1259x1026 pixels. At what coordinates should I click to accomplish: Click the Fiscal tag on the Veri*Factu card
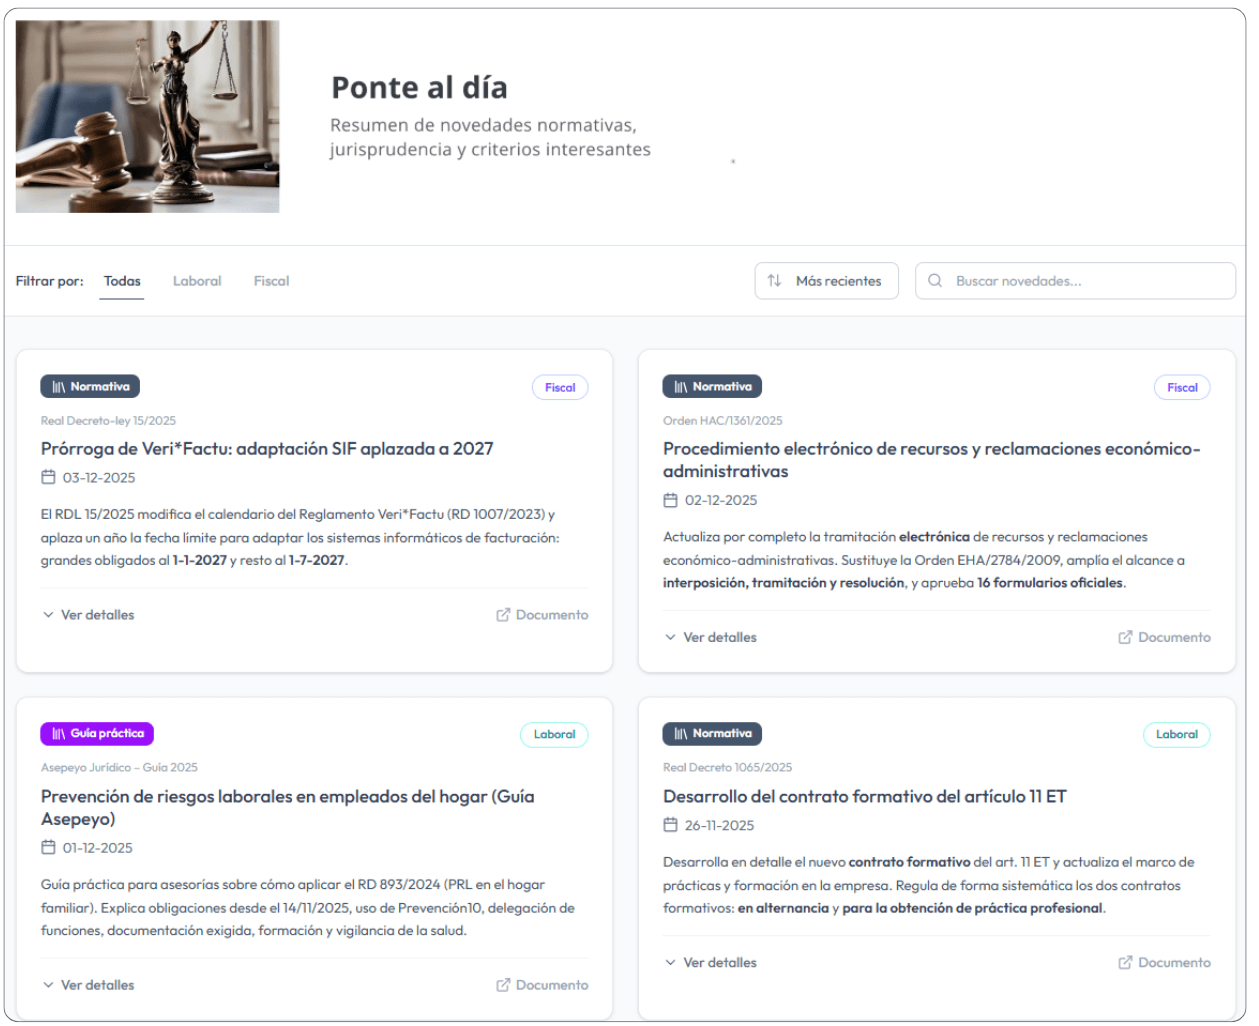pyautogui.click(x=560, y=388)
